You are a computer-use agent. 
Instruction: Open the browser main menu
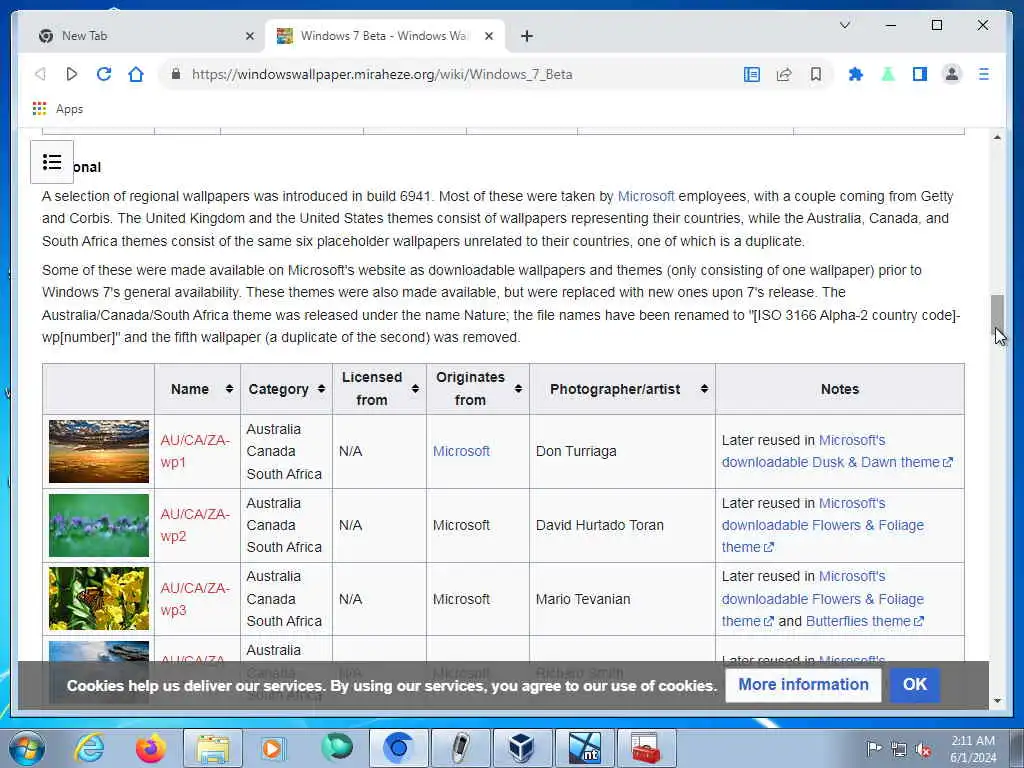point(984,74)
